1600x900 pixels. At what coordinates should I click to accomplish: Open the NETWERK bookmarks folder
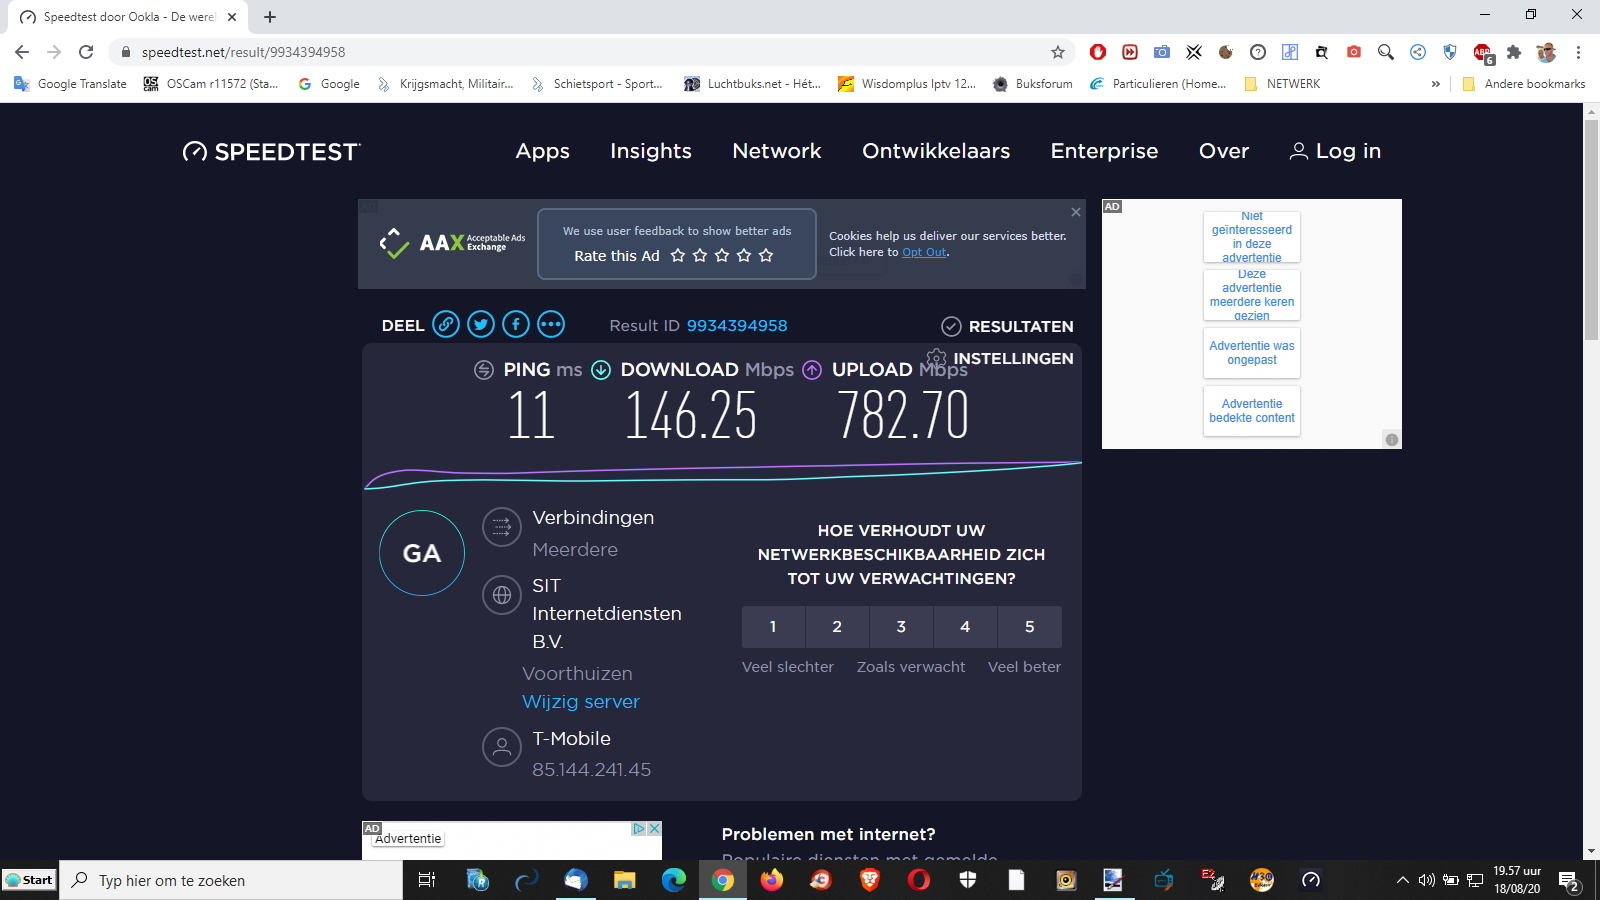(x=1282, y=84)
